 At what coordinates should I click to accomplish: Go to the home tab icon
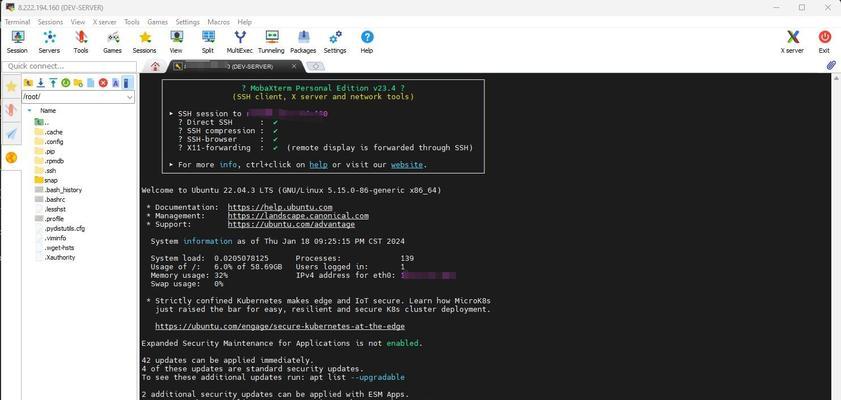point(155,66)
